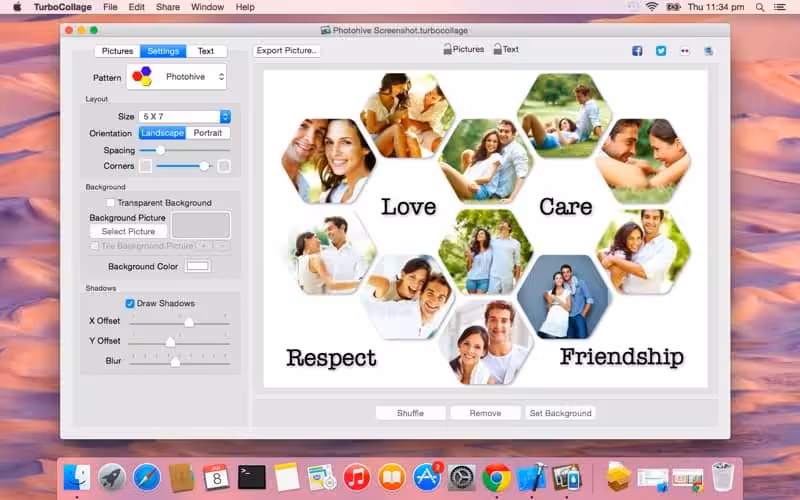Click the desktop wallpaper share icon
Viewport: 800px width, 500px height.
(x=708, y=51)
